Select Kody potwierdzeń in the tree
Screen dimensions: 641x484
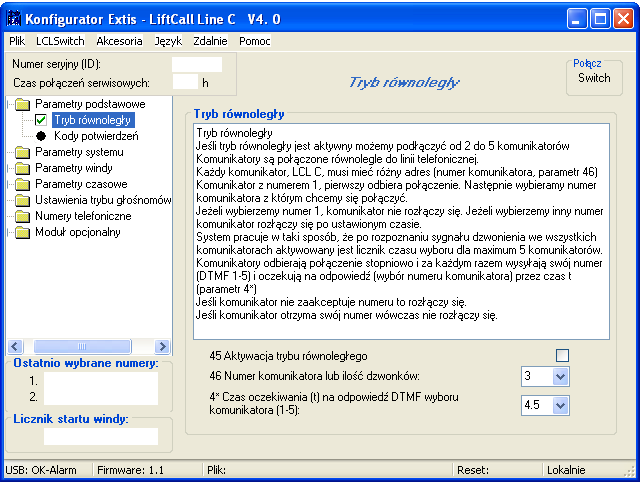(96, 136)
